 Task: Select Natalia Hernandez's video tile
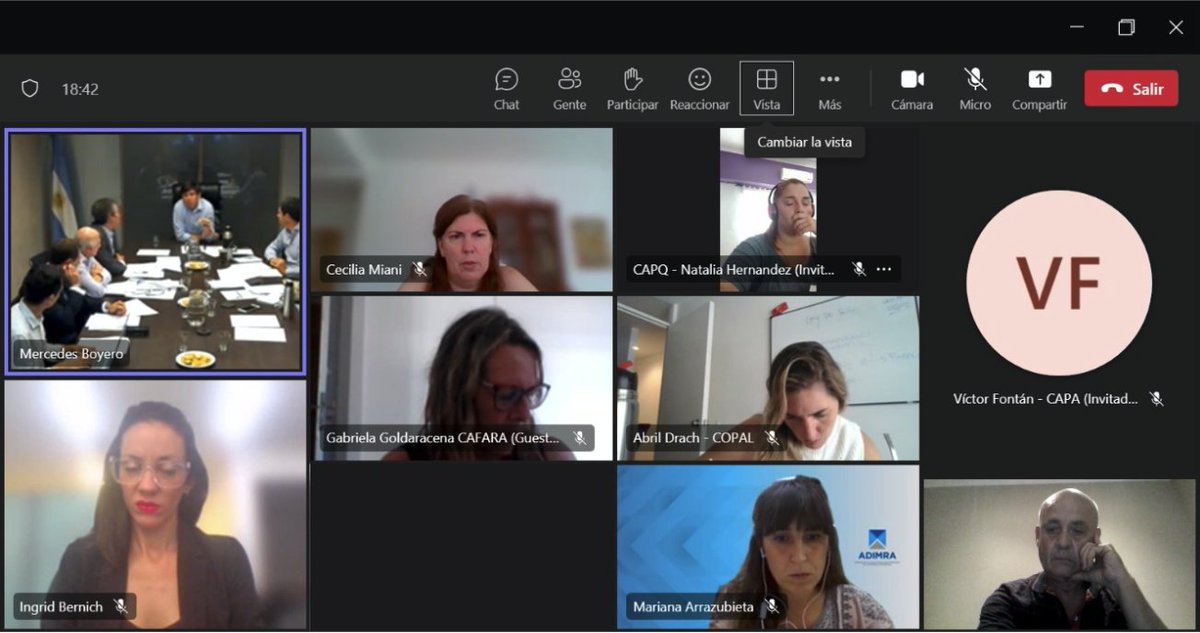[768, 209]
